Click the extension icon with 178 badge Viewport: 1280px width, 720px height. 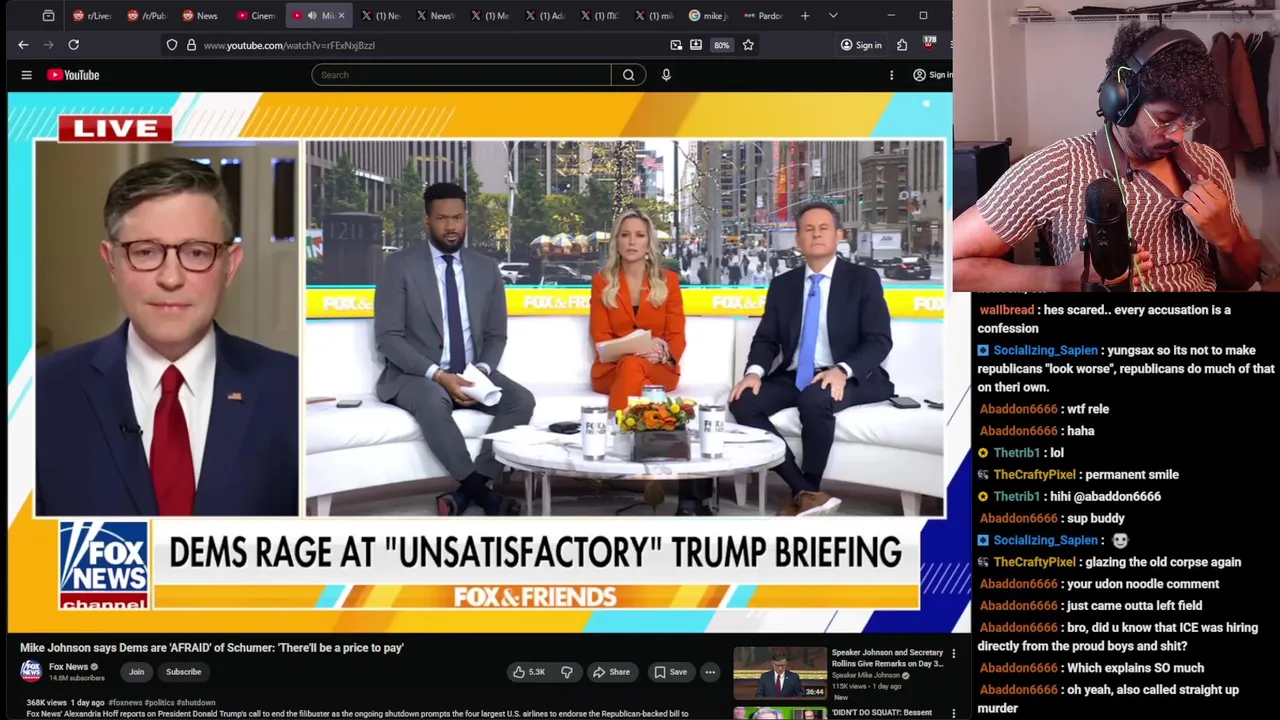pos(928,44)
